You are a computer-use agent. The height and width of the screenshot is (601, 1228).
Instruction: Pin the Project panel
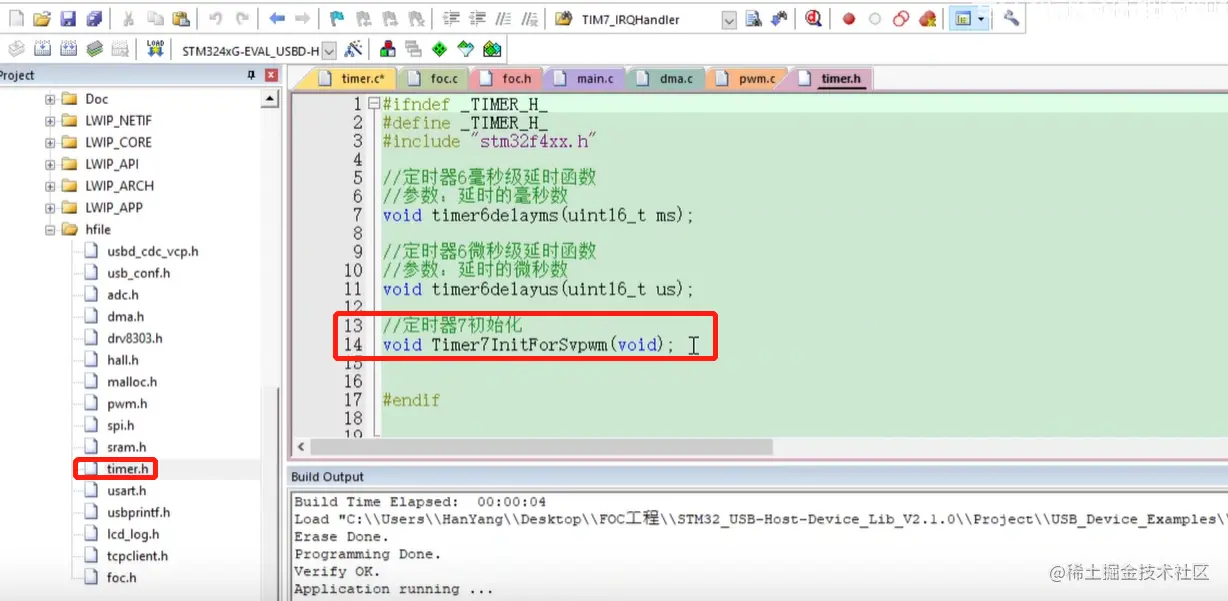(x=251, y=75)
